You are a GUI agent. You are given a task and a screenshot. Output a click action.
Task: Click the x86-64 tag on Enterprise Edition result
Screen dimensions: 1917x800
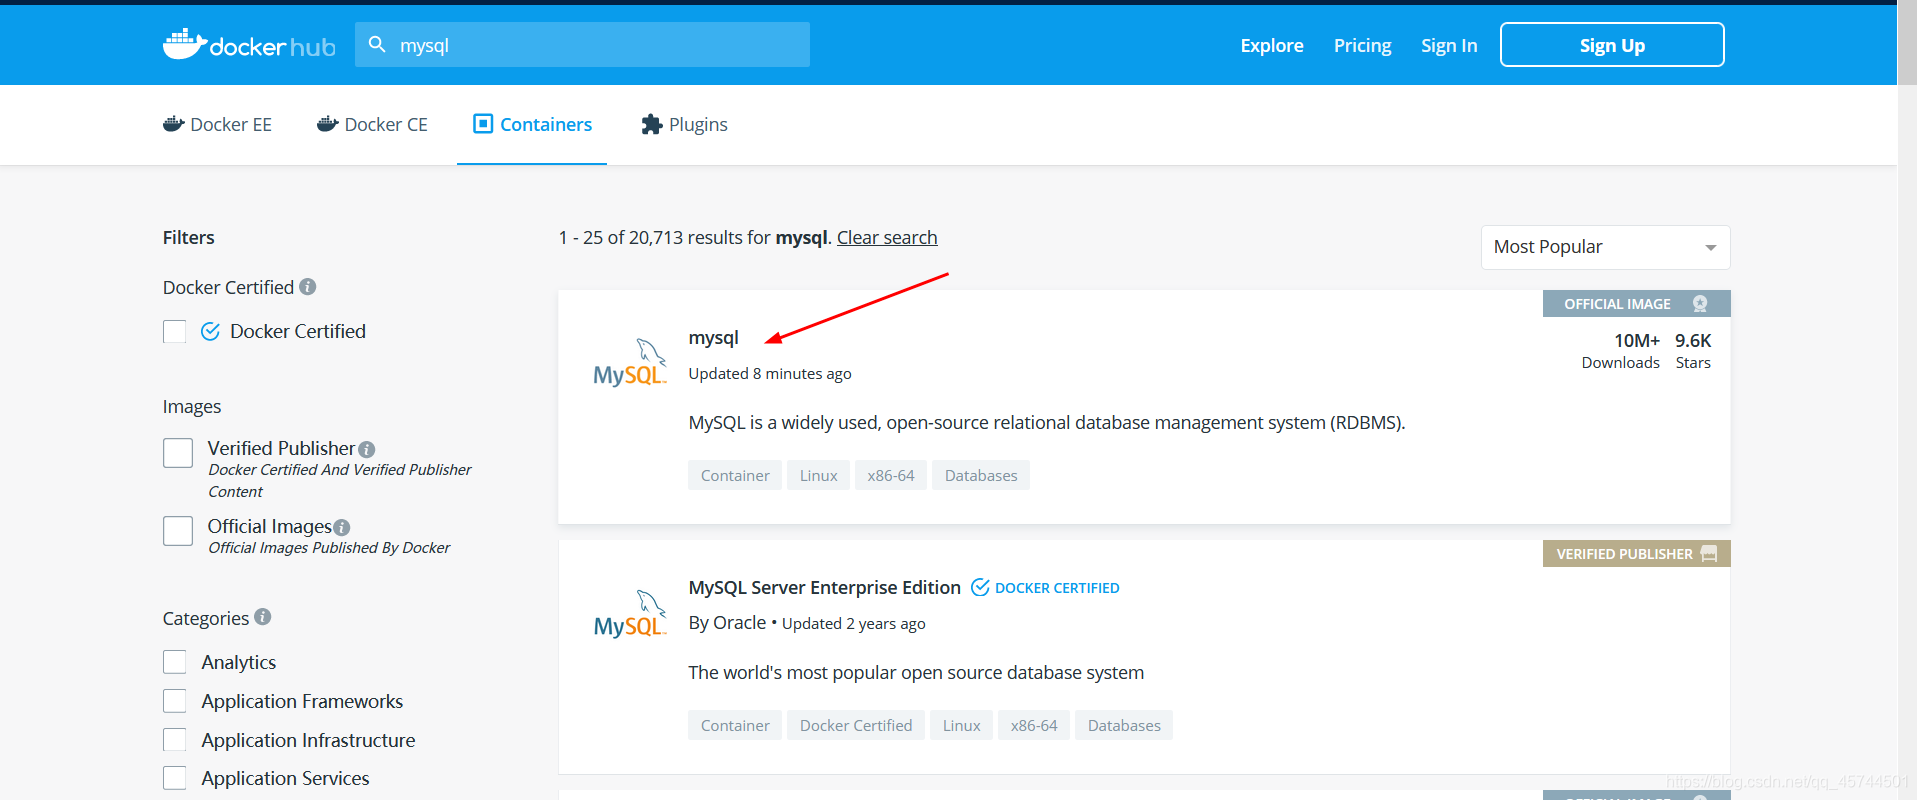(1034, 725)
